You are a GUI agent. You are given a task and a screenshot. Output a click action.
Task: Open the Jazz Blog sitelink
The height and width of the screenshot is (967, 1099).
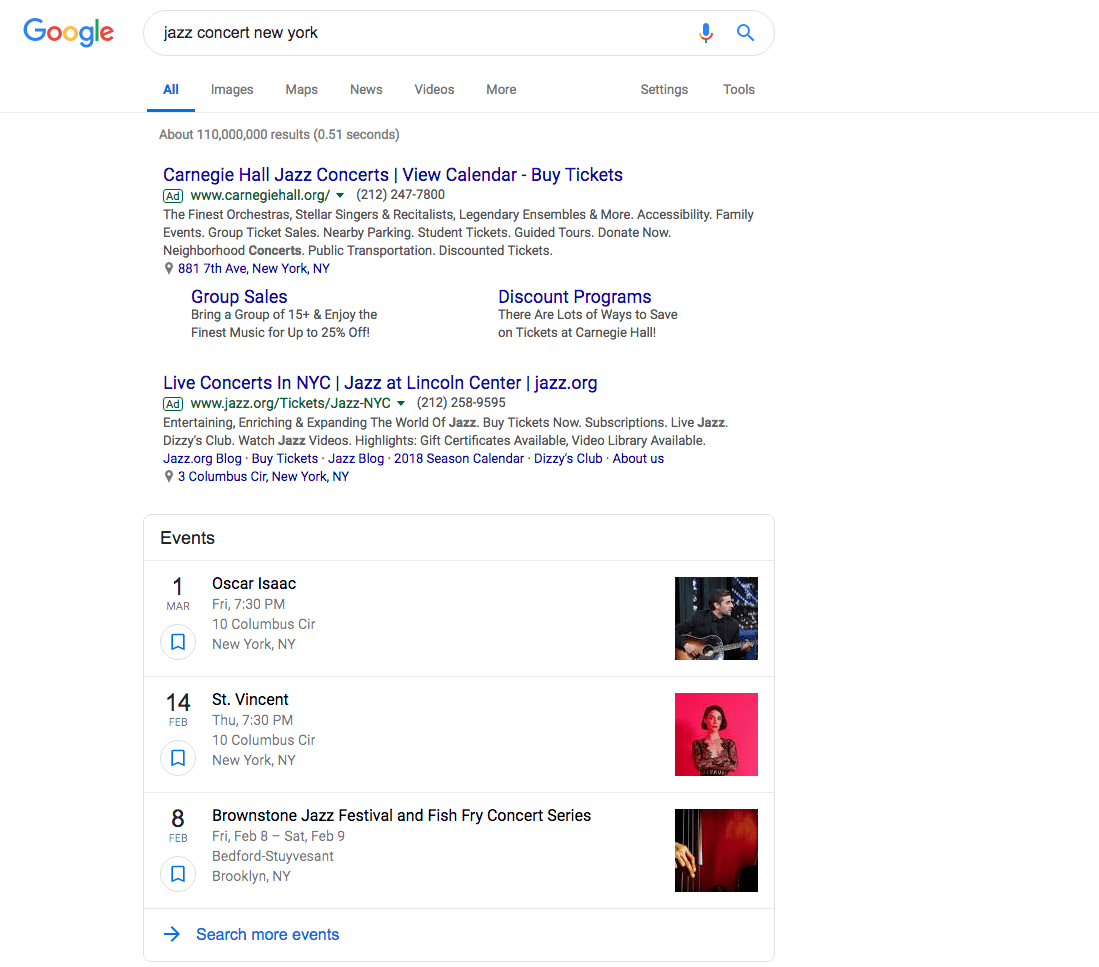[356, 458]
